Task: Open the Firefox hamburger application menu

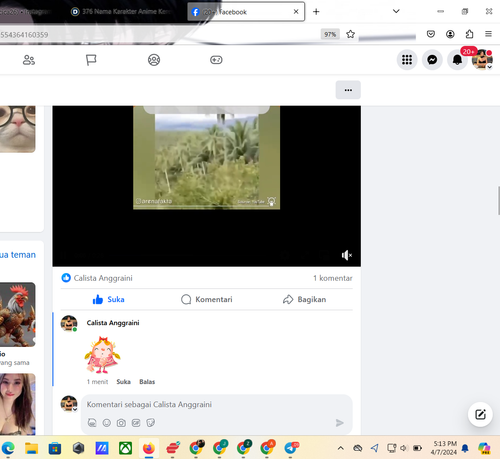Action: pos(488,34)
